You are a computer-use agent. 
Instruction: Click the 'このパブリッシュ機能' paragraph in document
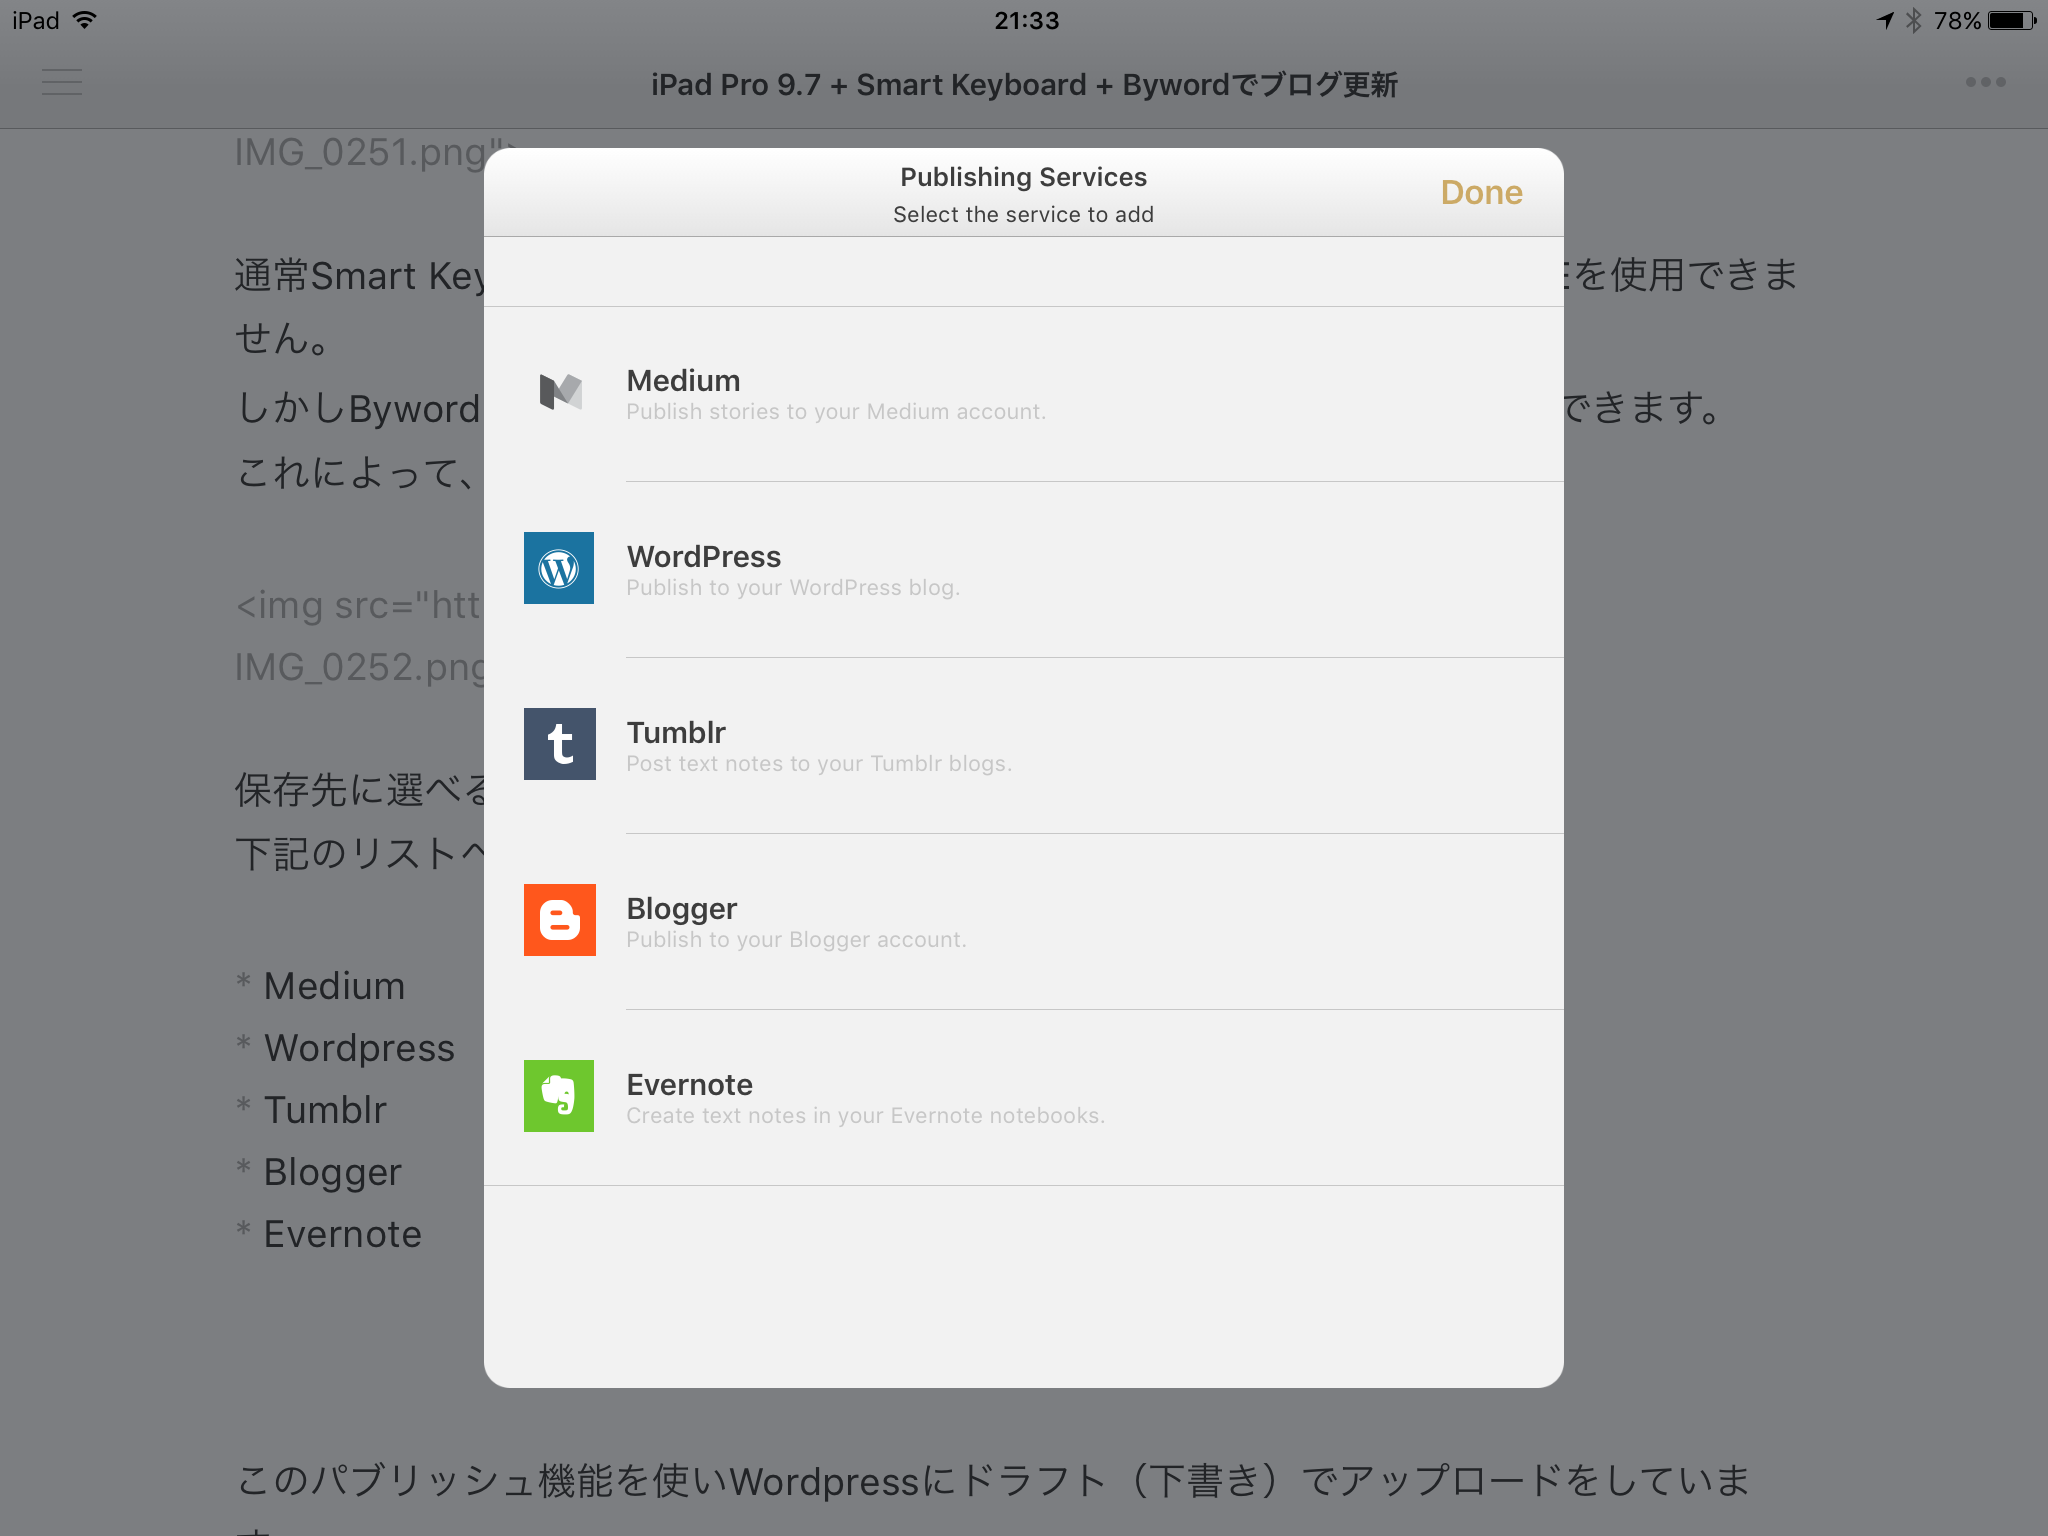993,1481
